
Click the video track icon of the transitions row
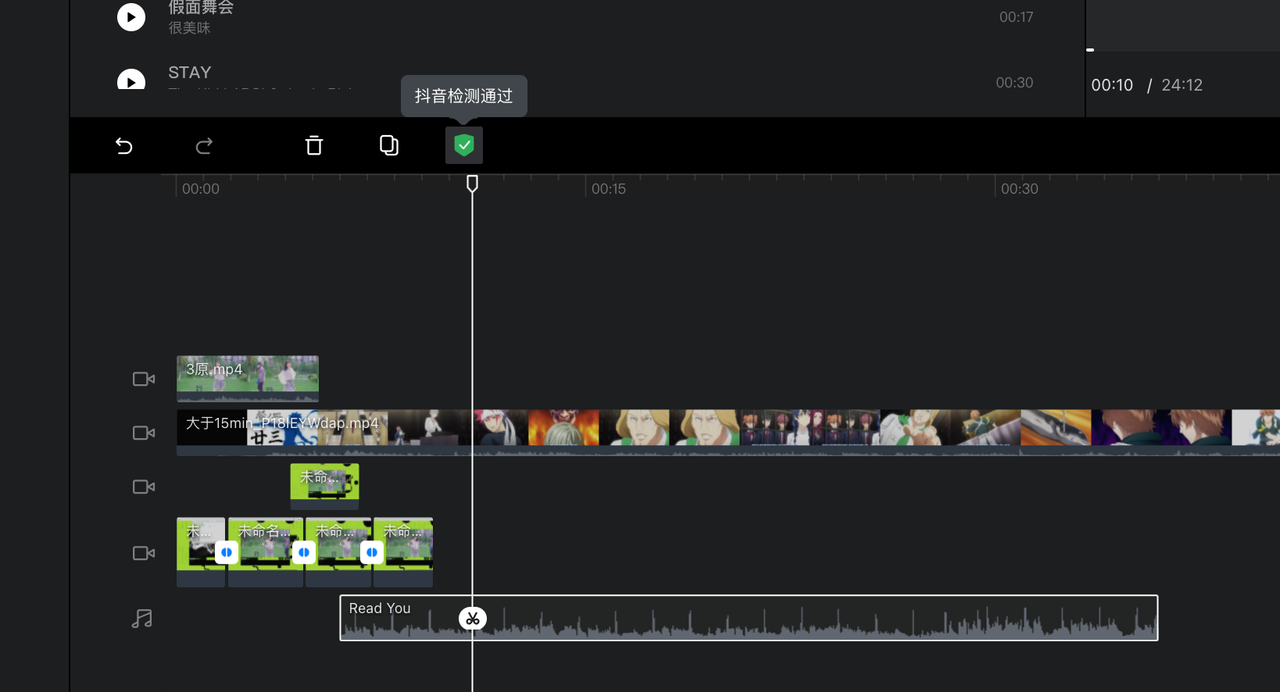click(x=144, y=553)
